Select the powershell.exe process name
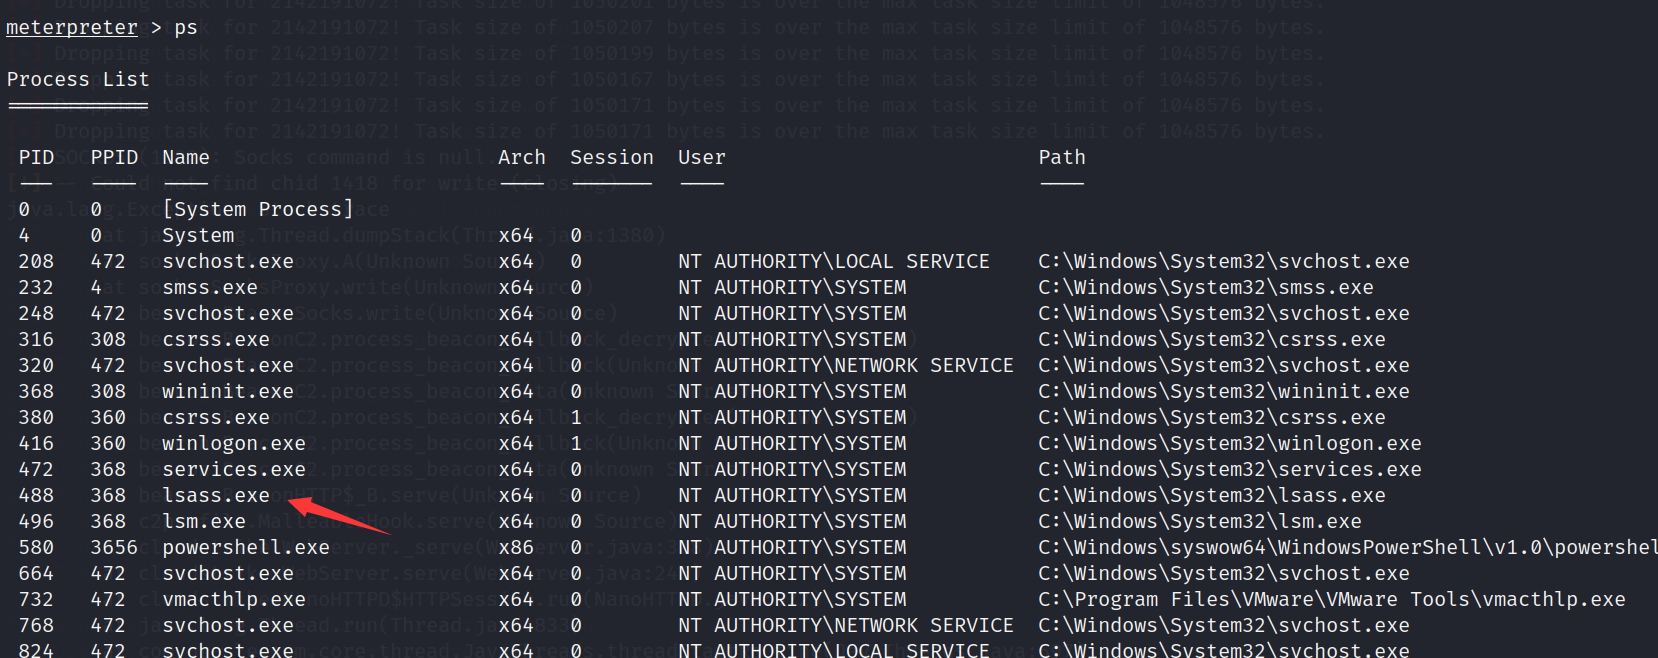Screen dimensions: 1658x658 click(x=246, y=547)
